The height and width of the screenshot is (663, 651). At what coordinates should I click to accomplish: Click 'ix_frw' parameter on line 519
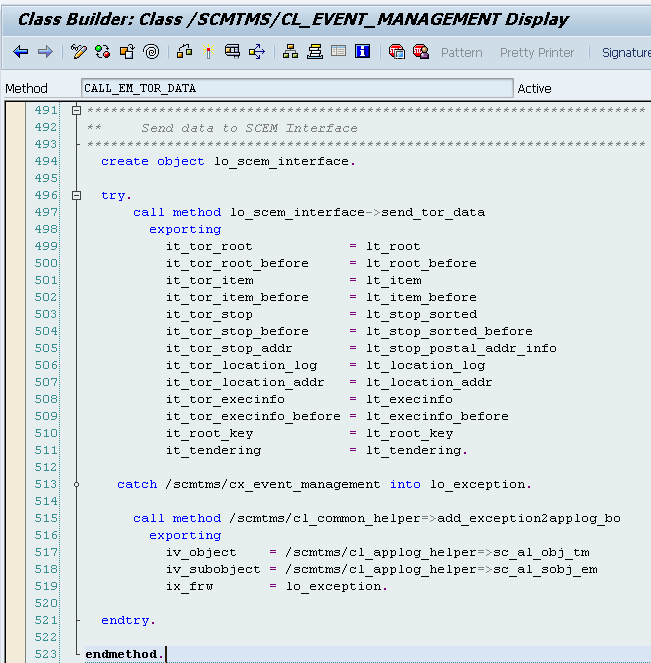click(189, 586)
